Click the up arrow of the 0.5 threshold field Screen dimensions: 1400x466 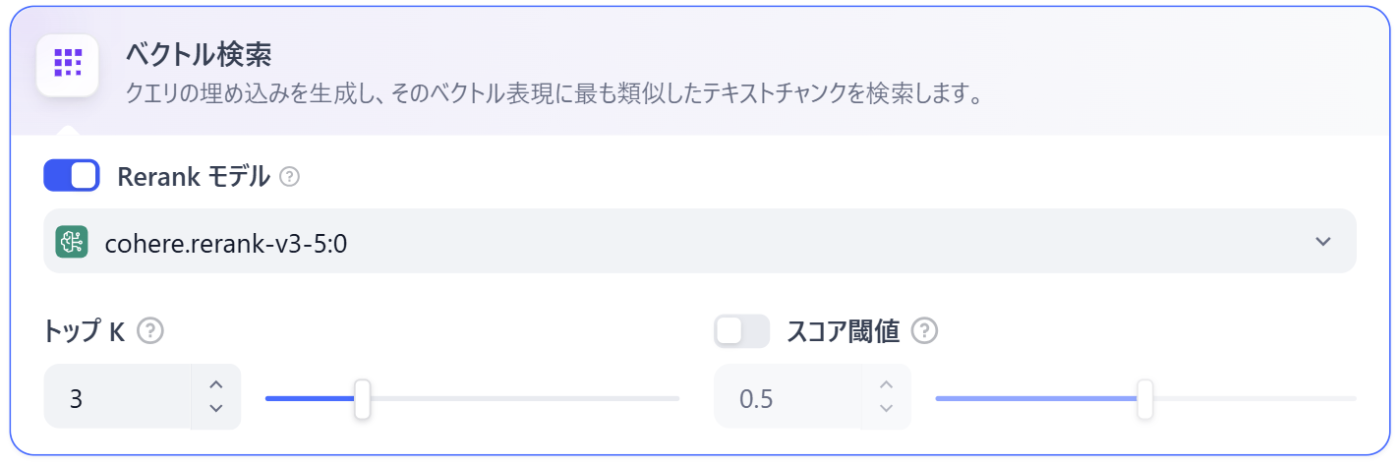[x=885, y=385]
